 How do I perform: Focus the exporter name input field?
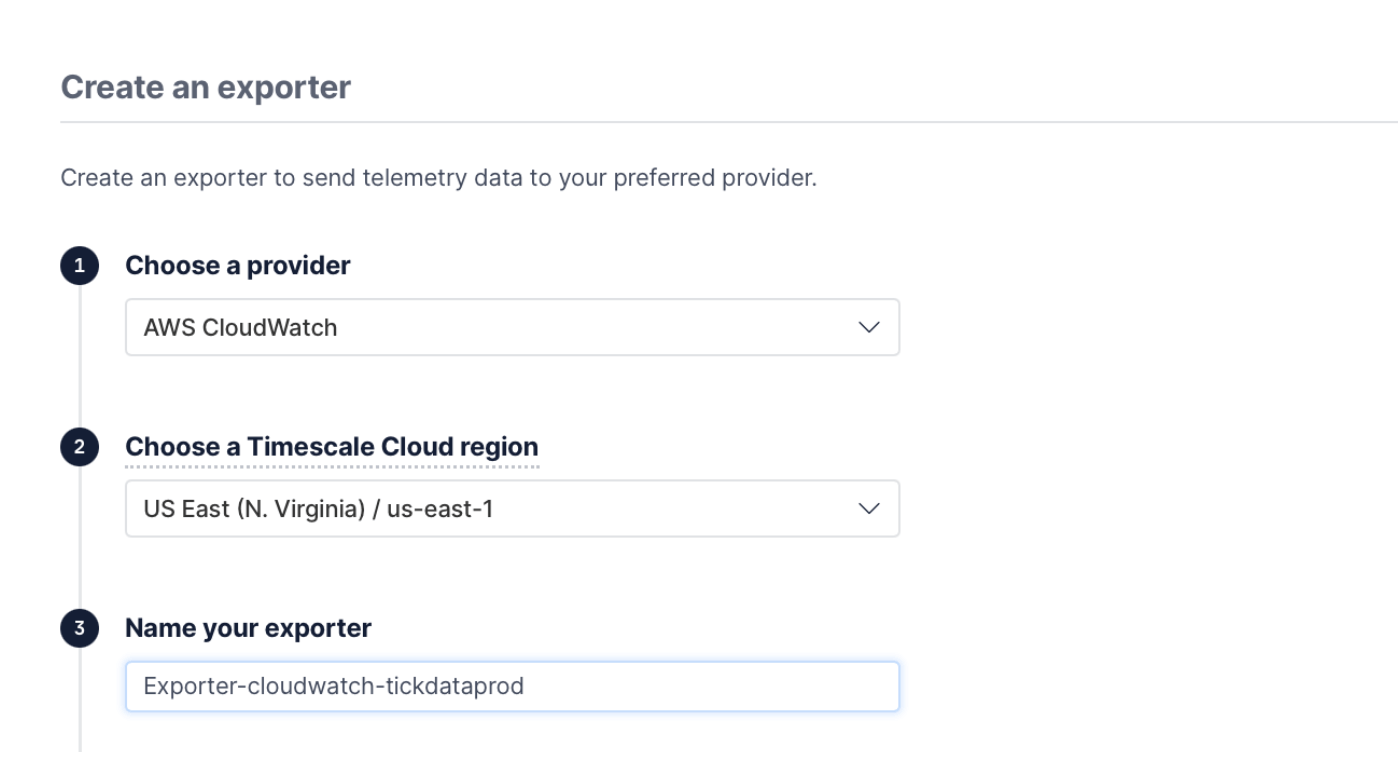click(x=600, y=686)
